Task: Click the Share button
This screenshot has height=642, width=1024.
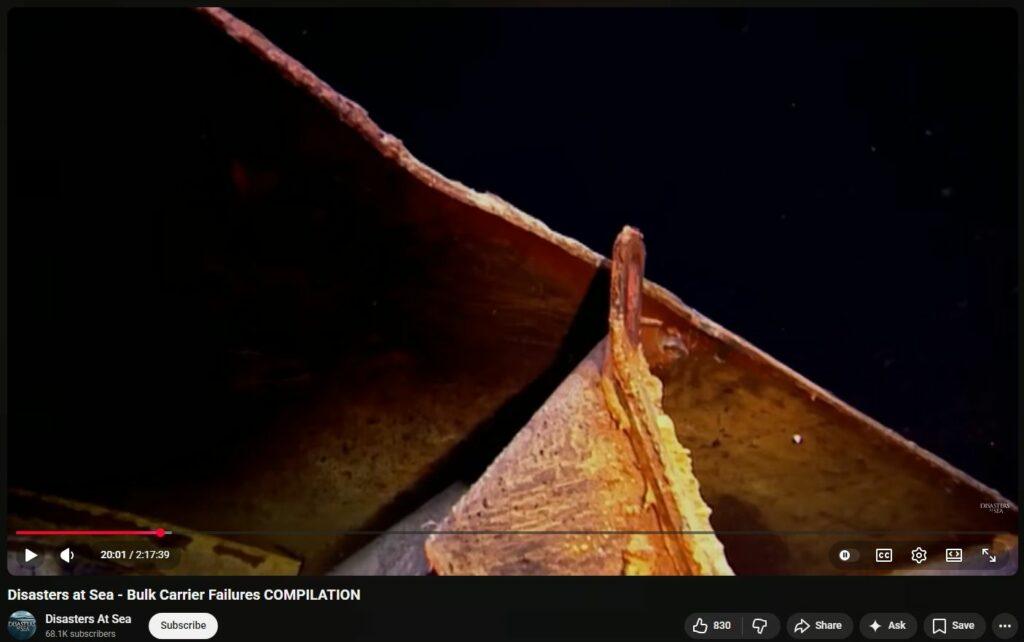Action: coord(818,626)
